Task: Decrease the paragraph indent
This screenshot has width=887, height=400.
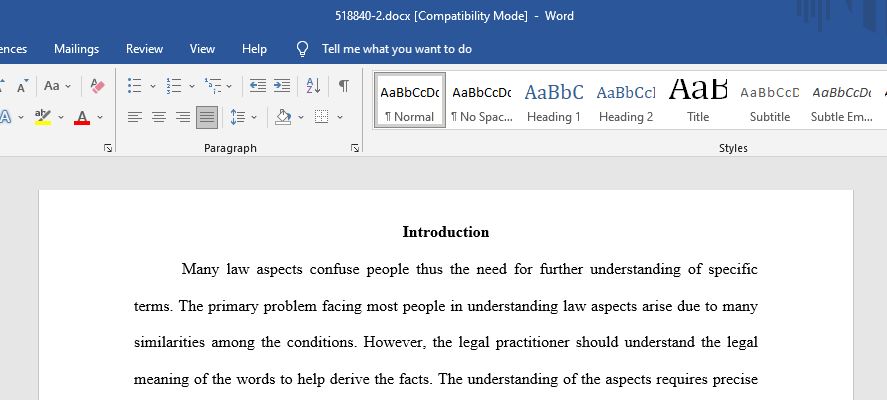Action: 258,86
